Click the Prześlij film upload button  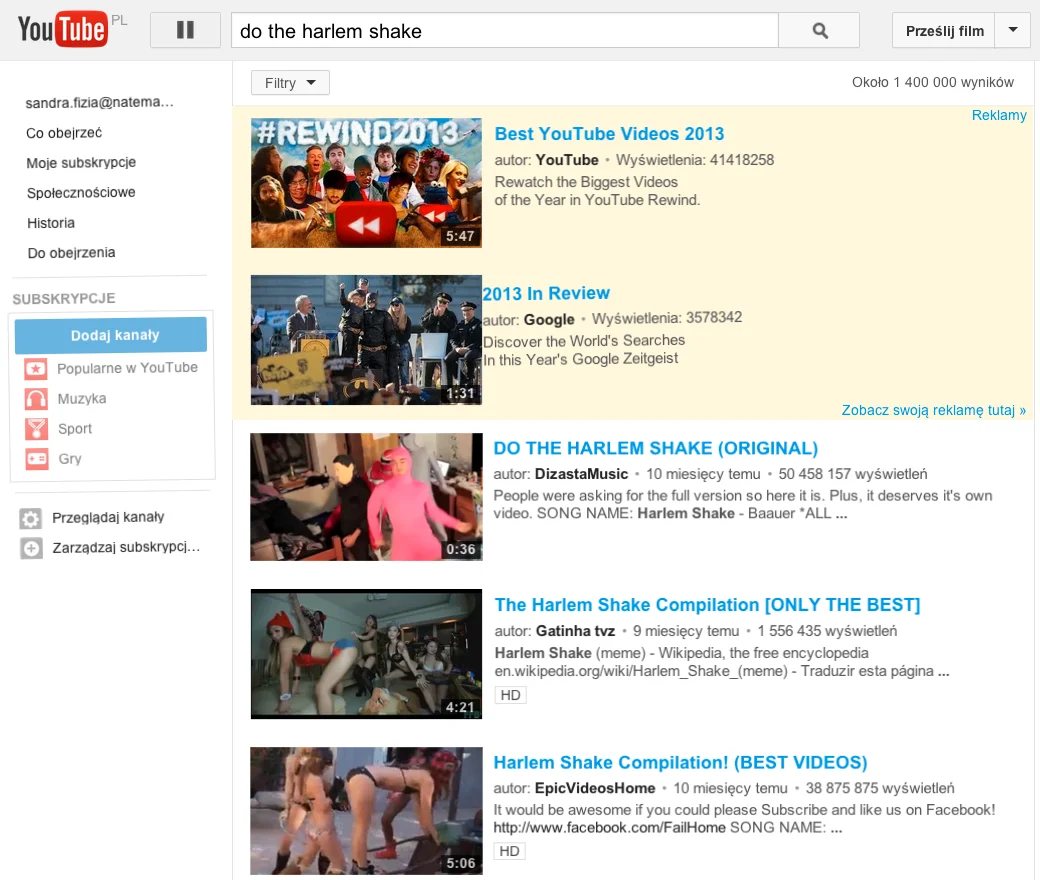(944, 31)
